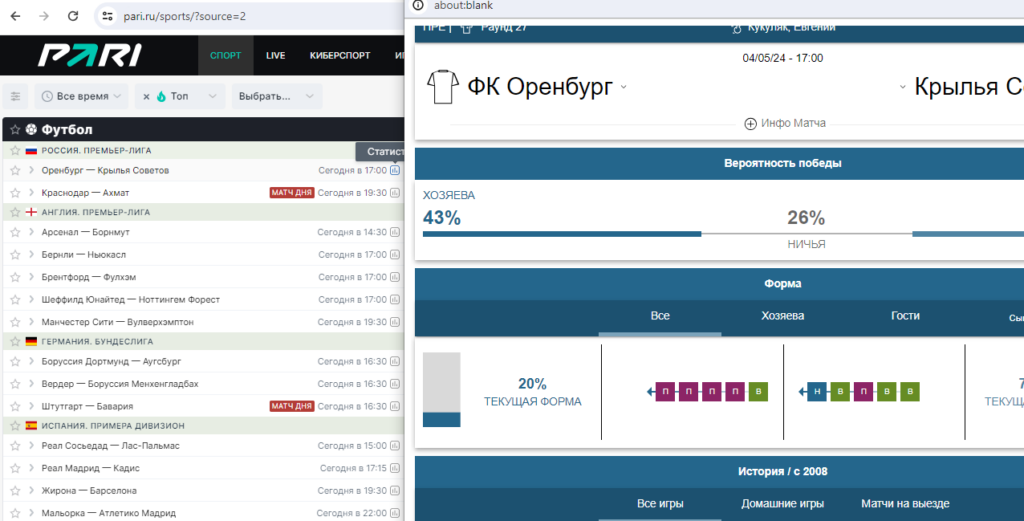This screenshot has width=1024, height=521.
Task: Favorite Россия Премьер-Лига with star
Action: [x=15, y=150]
